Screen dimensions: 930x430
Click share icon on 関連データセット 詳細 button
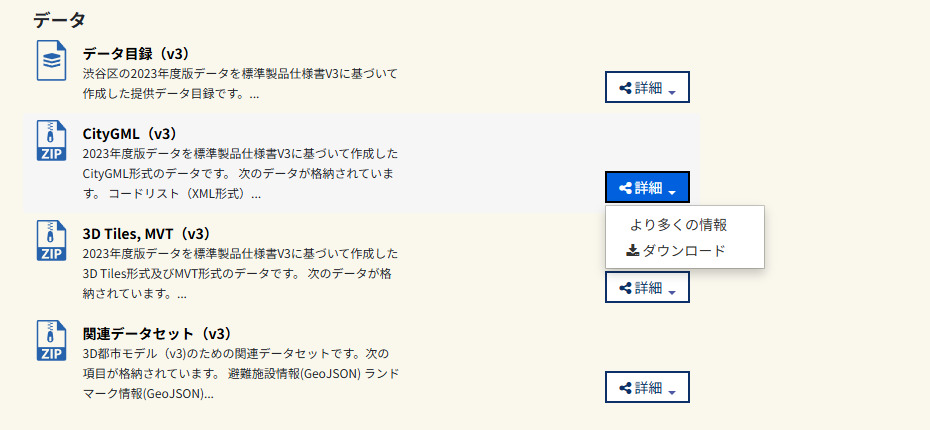(625, 388)
